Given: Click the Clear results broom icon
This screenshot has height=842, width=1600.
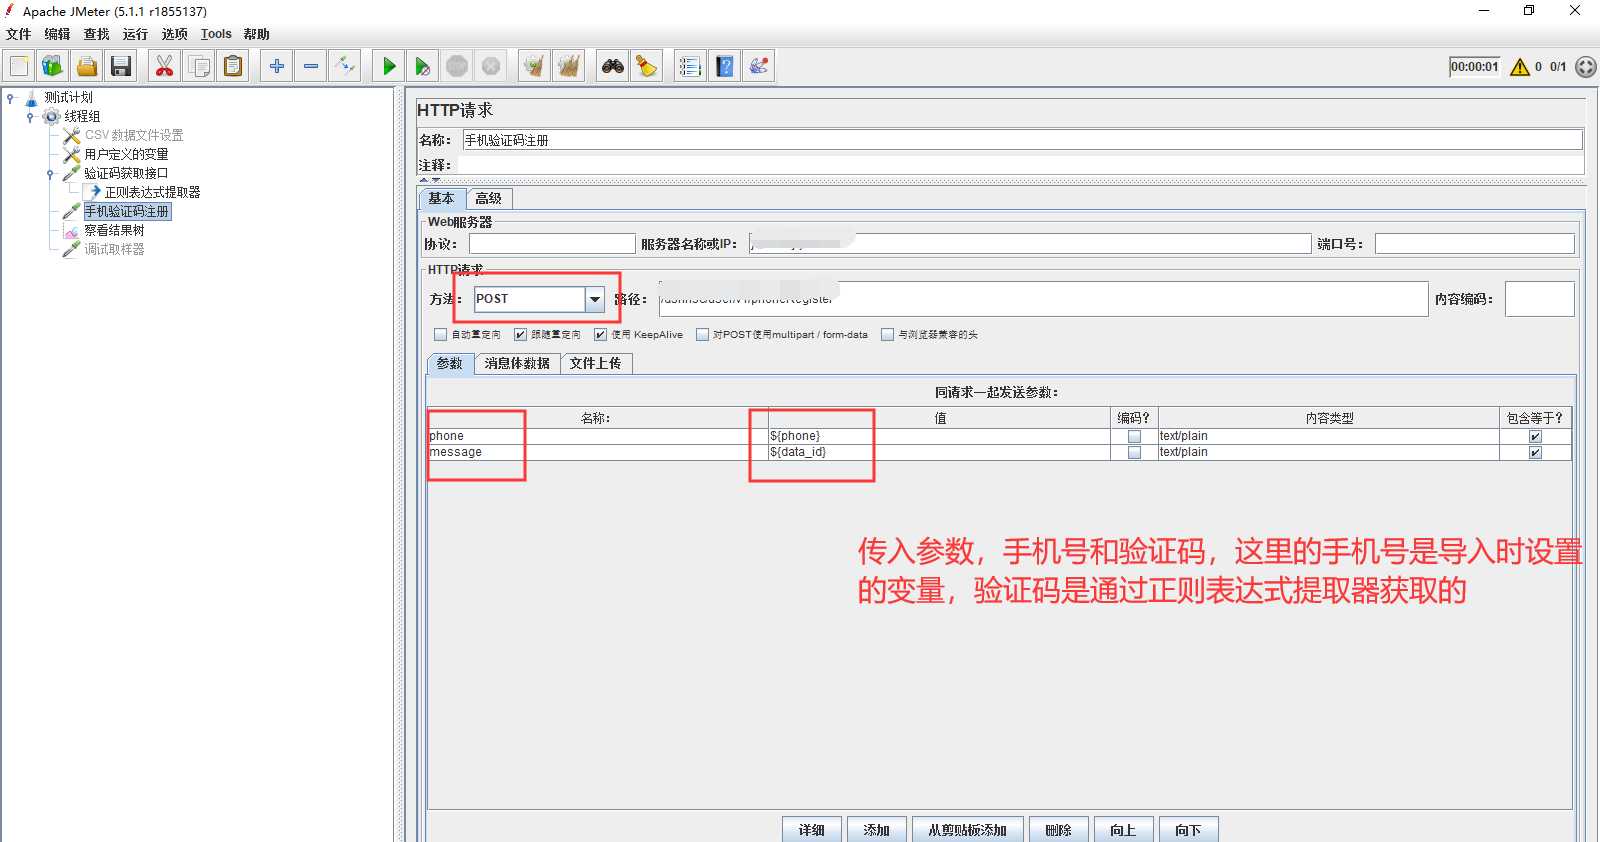Looking at the screenshot, I should coord(535,67).
